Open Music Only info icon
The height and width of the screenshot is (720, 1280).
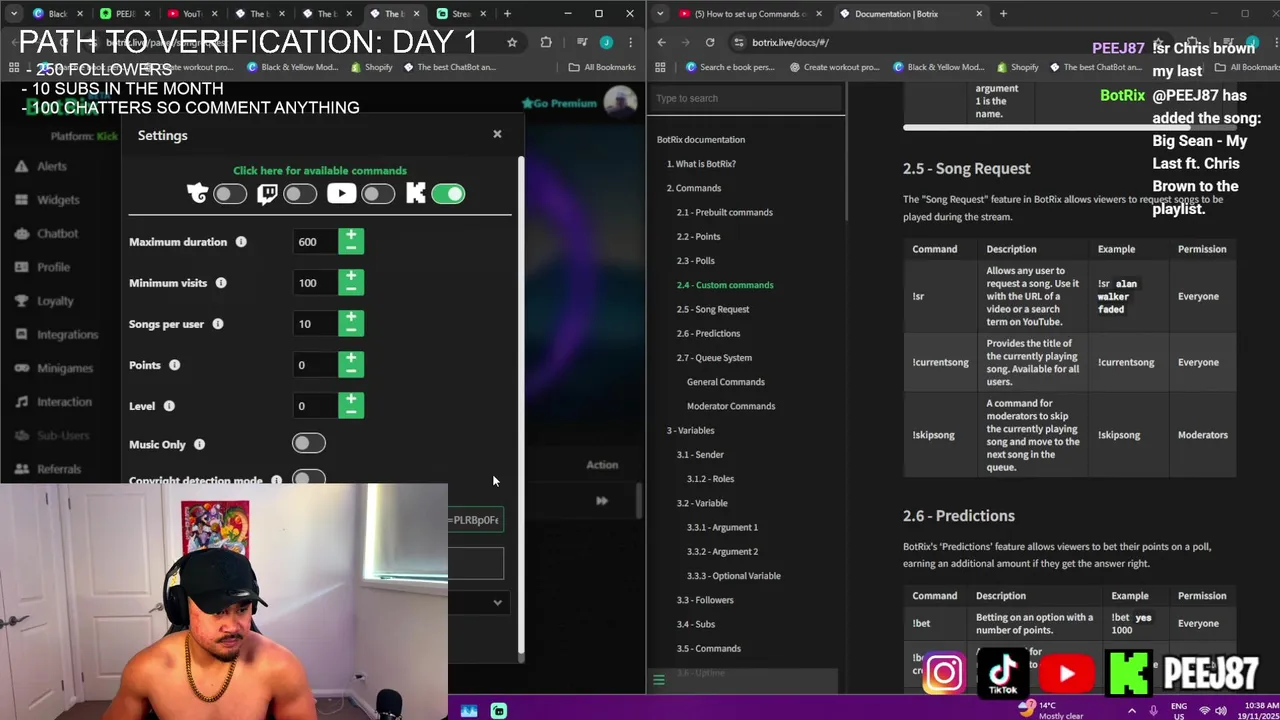point(199,444)
